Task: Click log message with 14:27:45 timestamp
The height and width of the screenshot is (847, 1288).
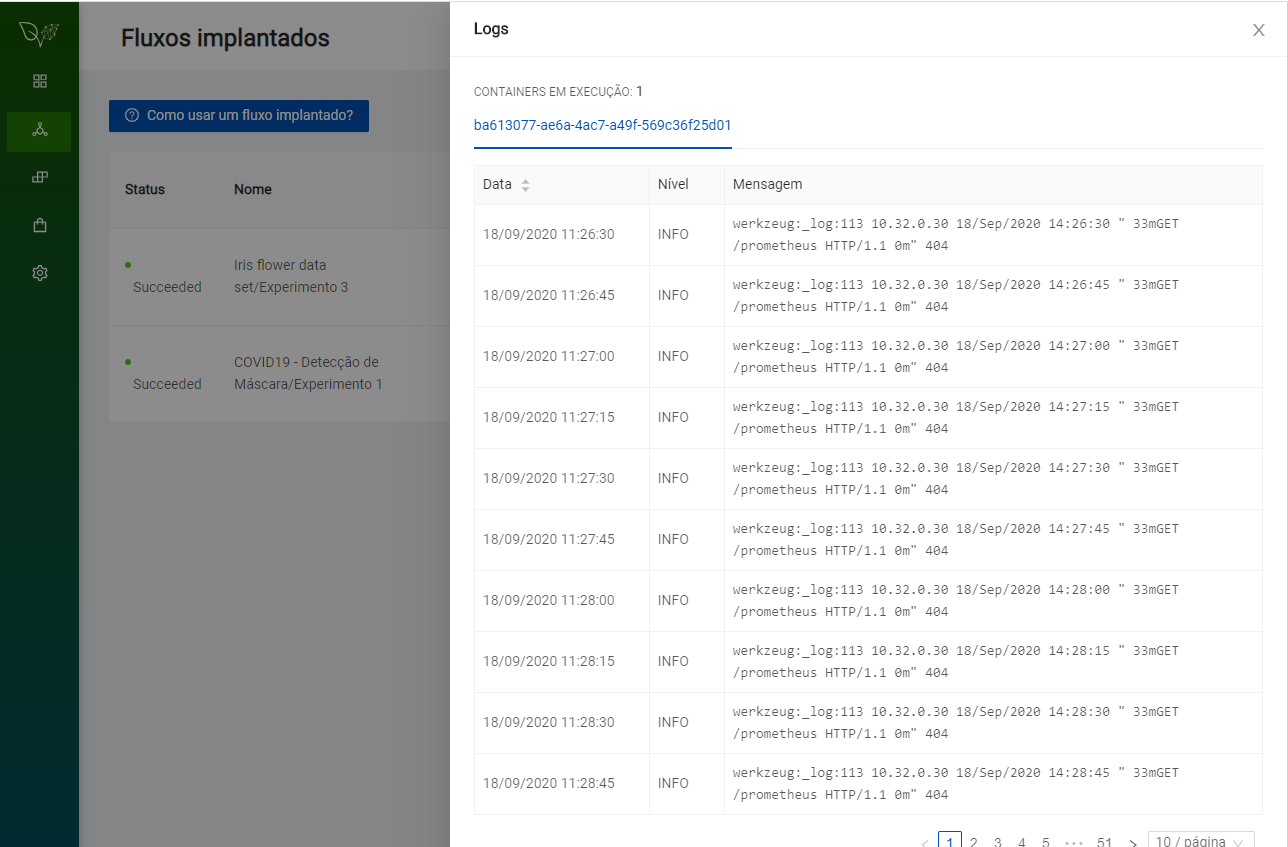Action: (x=956, y=540)
